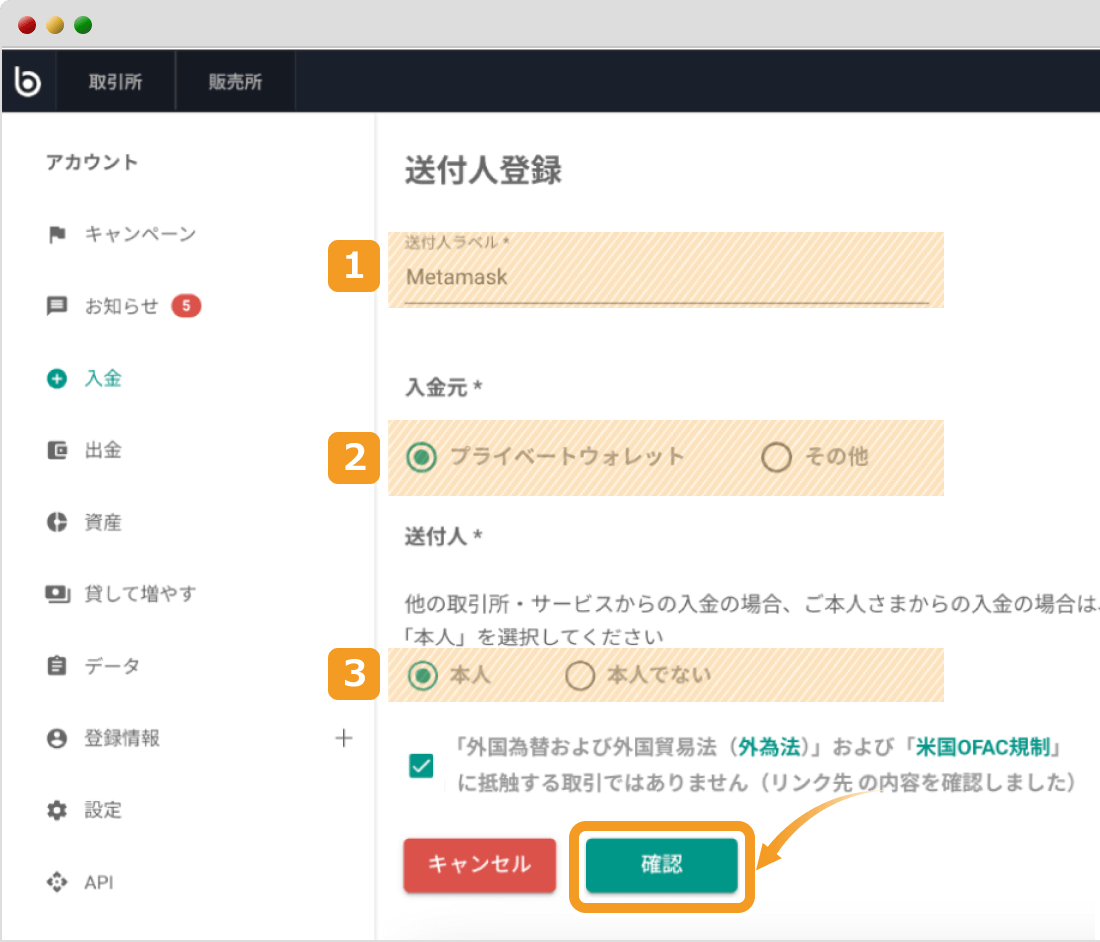Open 貸して増やす in the sidebar
This screenshot has width=1100, height=942.
140,593
